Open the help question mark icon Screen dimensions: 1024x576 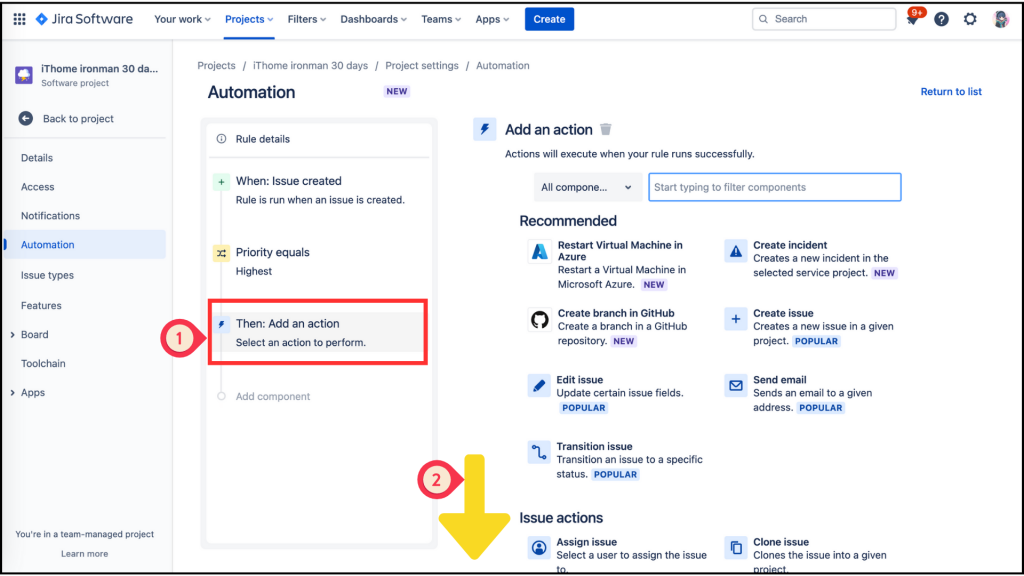click(941, 20)
